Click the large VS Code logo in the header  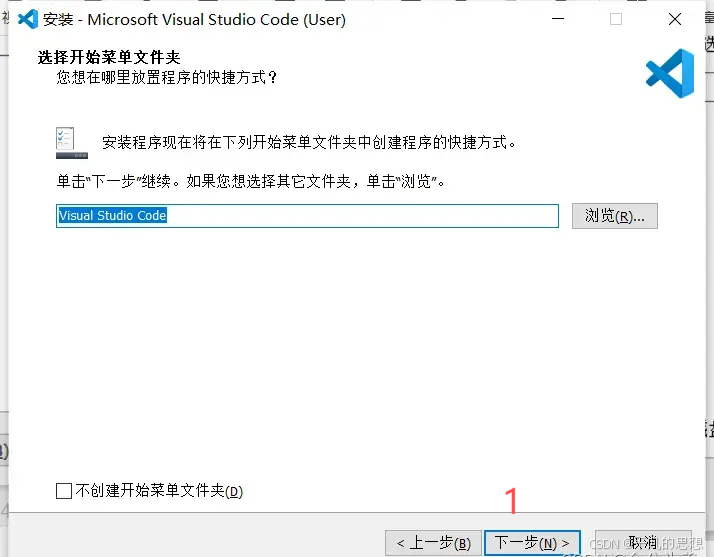point(670,73)
